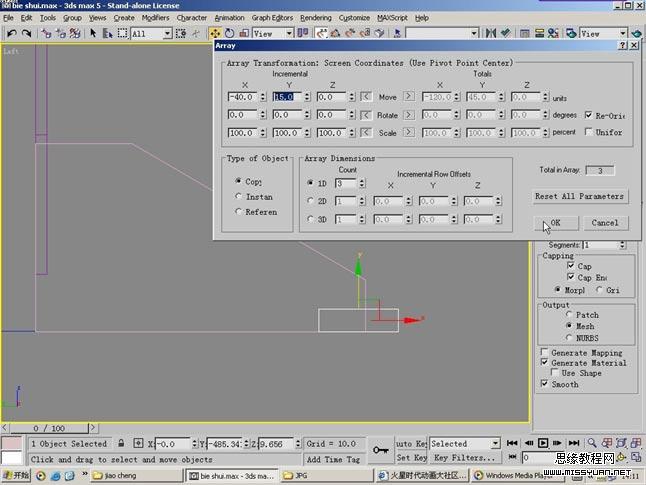This screenshot has width=646, height=485.
Task: Click the Redo arrow in main toolbar
Action: tap(26, 33)
